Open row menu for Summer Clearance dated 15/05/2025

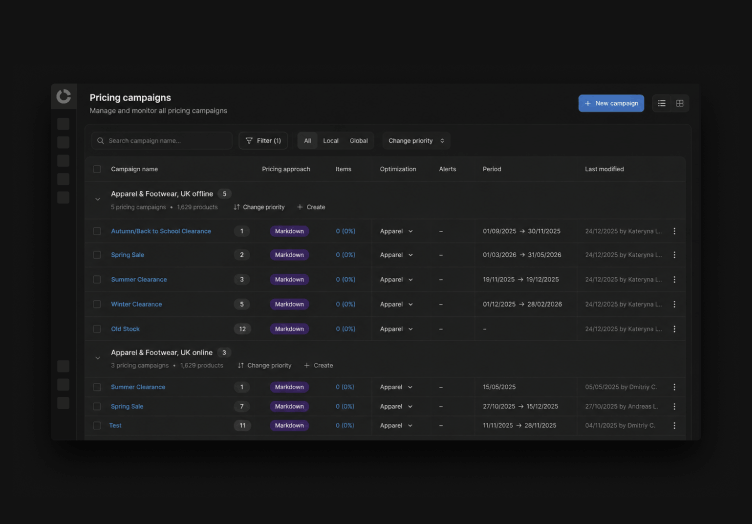pyautogui.click(x=674, y=387)
